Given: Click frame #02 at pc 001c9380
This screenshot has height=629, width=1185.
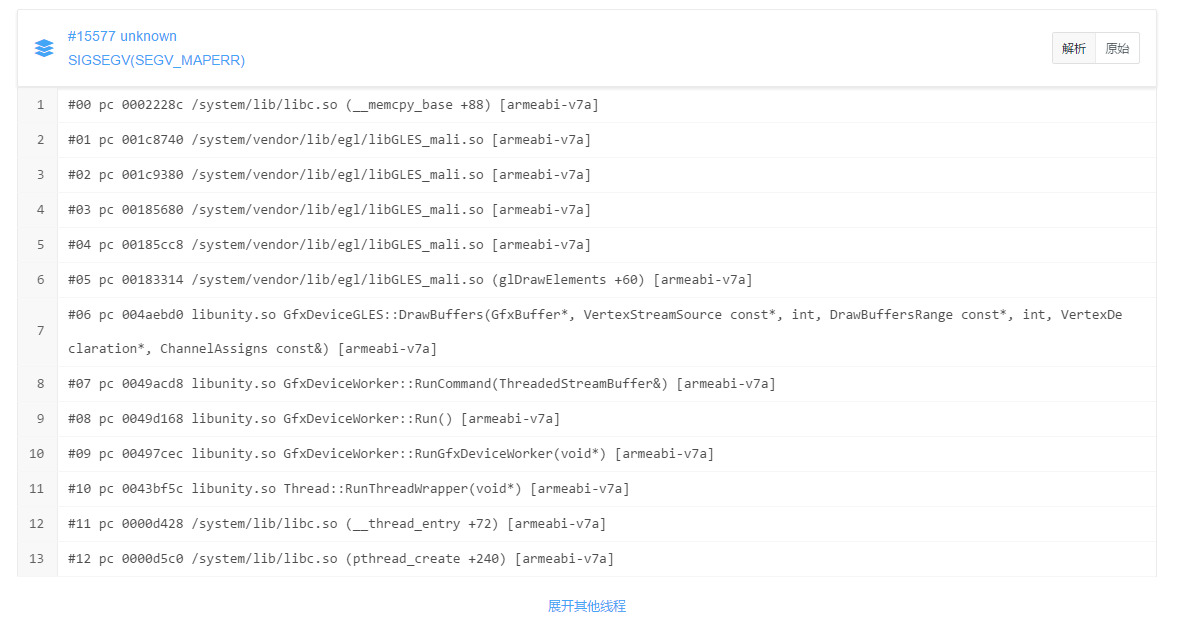Looking at the screenshot, I should pyautogui.click(x=329, y=175).
